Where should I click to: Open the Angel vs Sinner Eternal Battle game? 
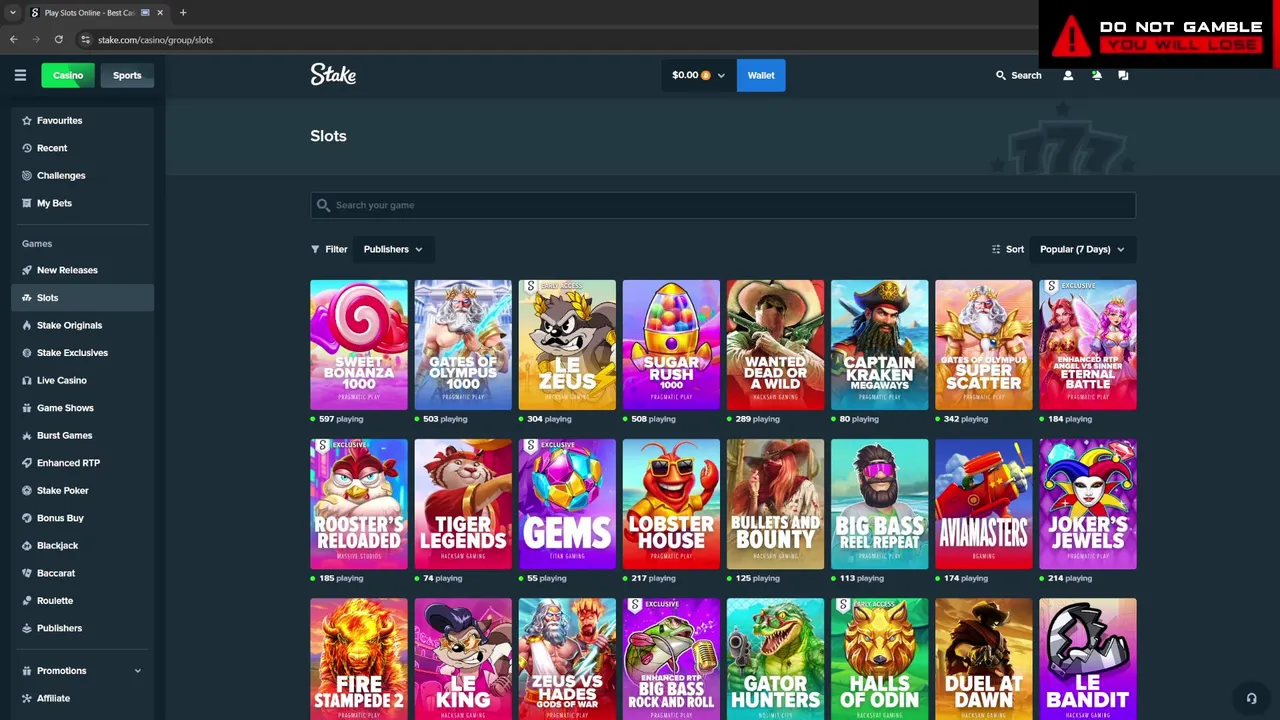(x=1088, y=345)
